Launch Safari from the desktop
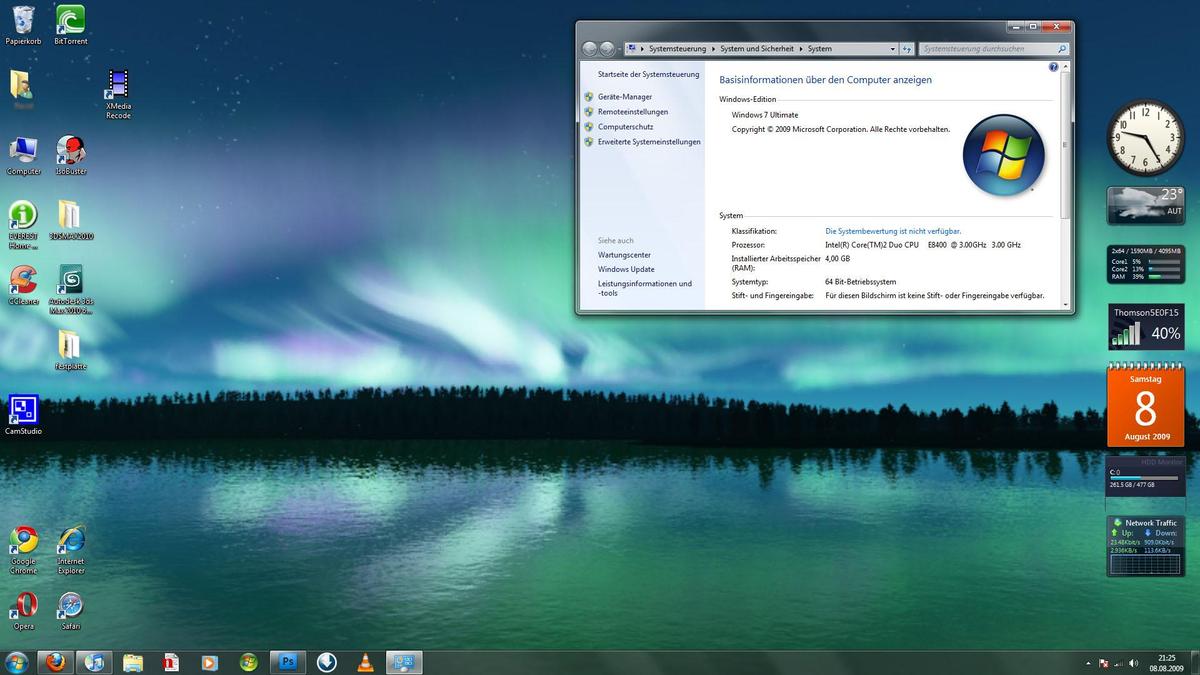 click(70, 610)
